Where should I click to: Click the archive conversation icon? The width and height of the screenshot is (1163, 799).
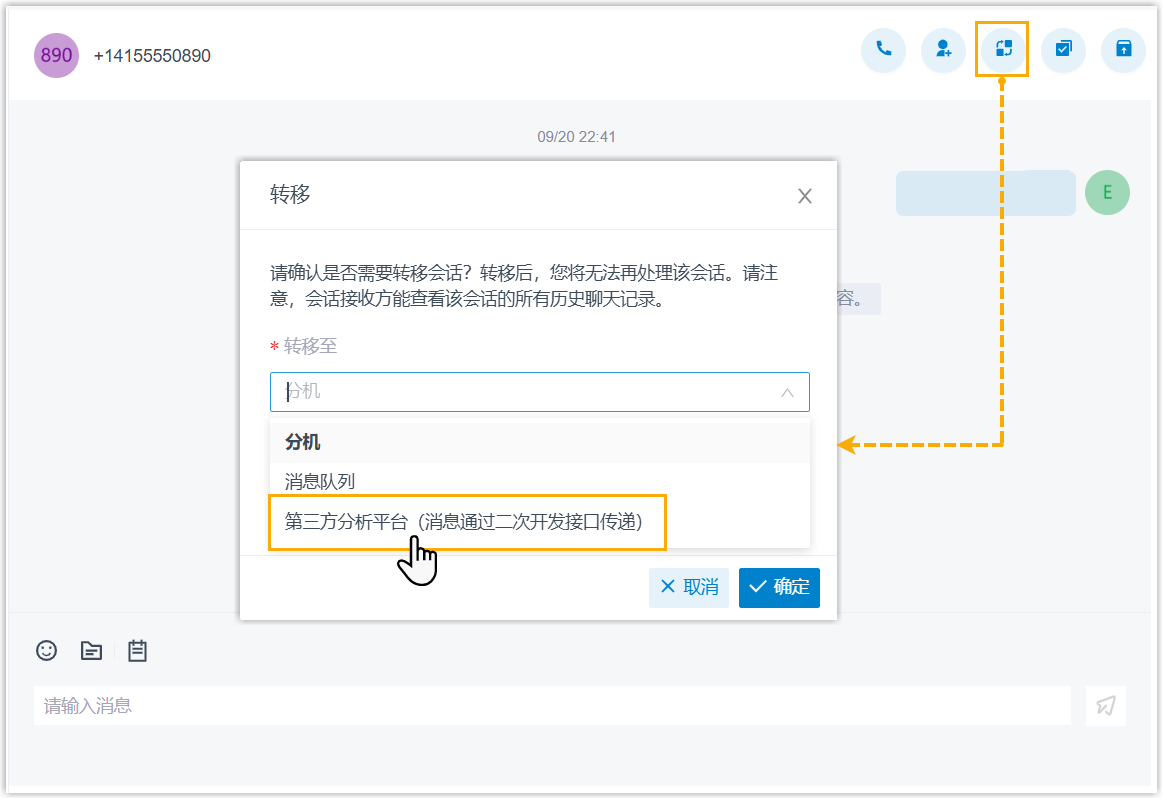point(1123,49)
